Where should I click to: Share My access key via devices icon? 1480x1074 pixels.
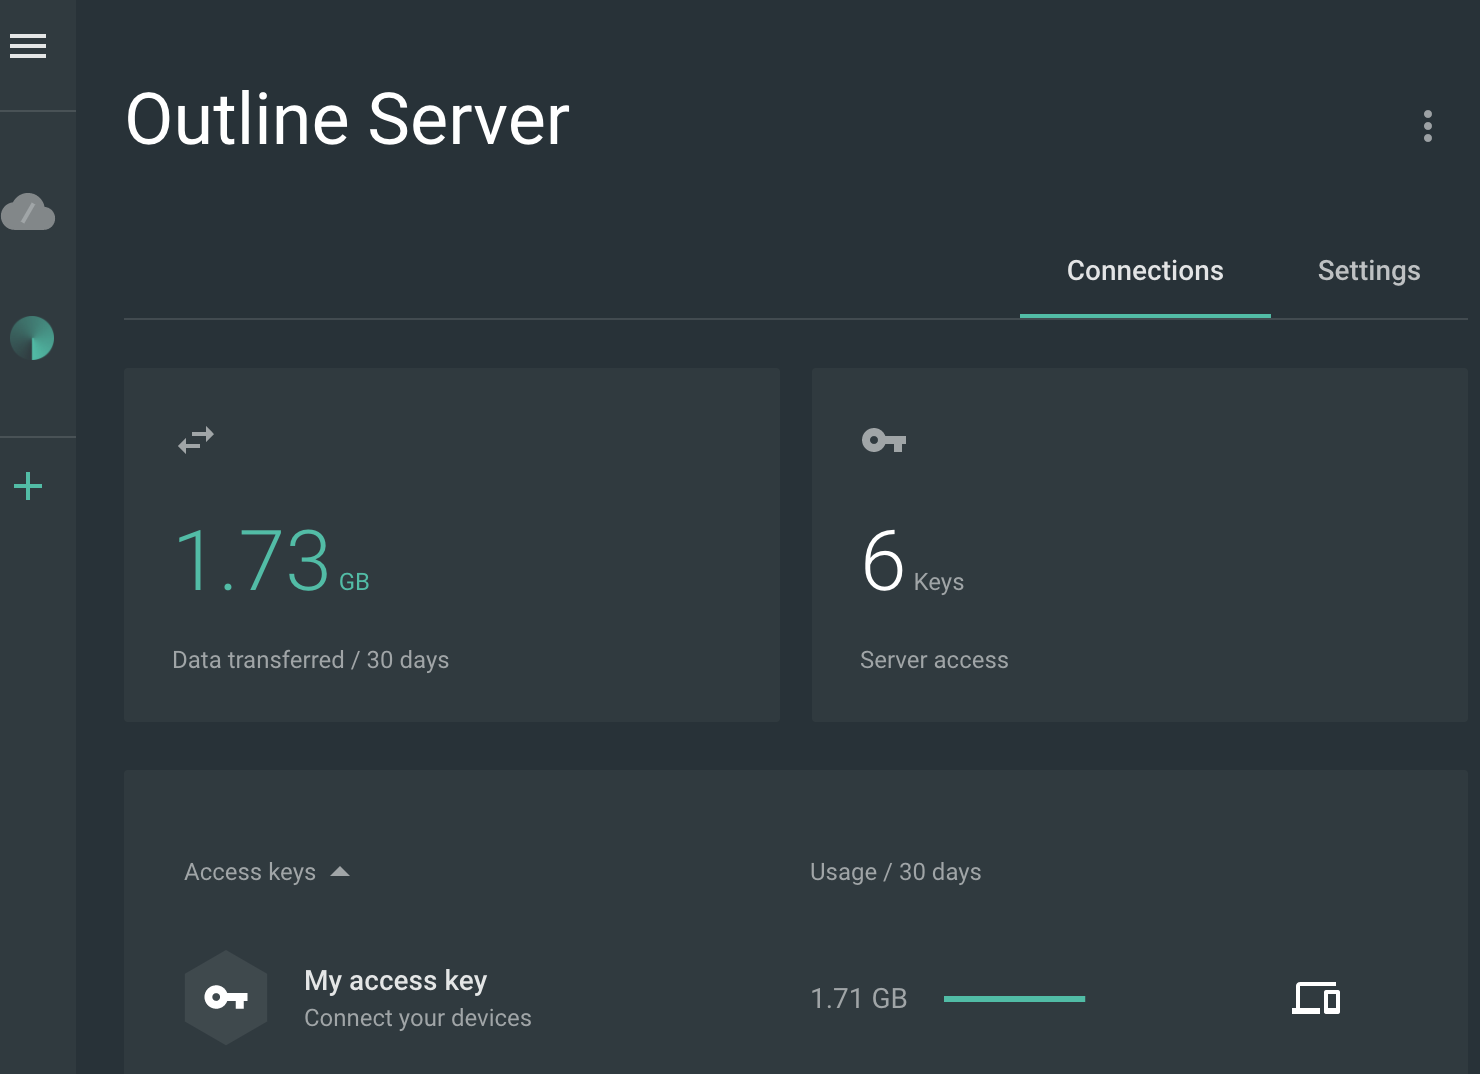[1316, 998]
